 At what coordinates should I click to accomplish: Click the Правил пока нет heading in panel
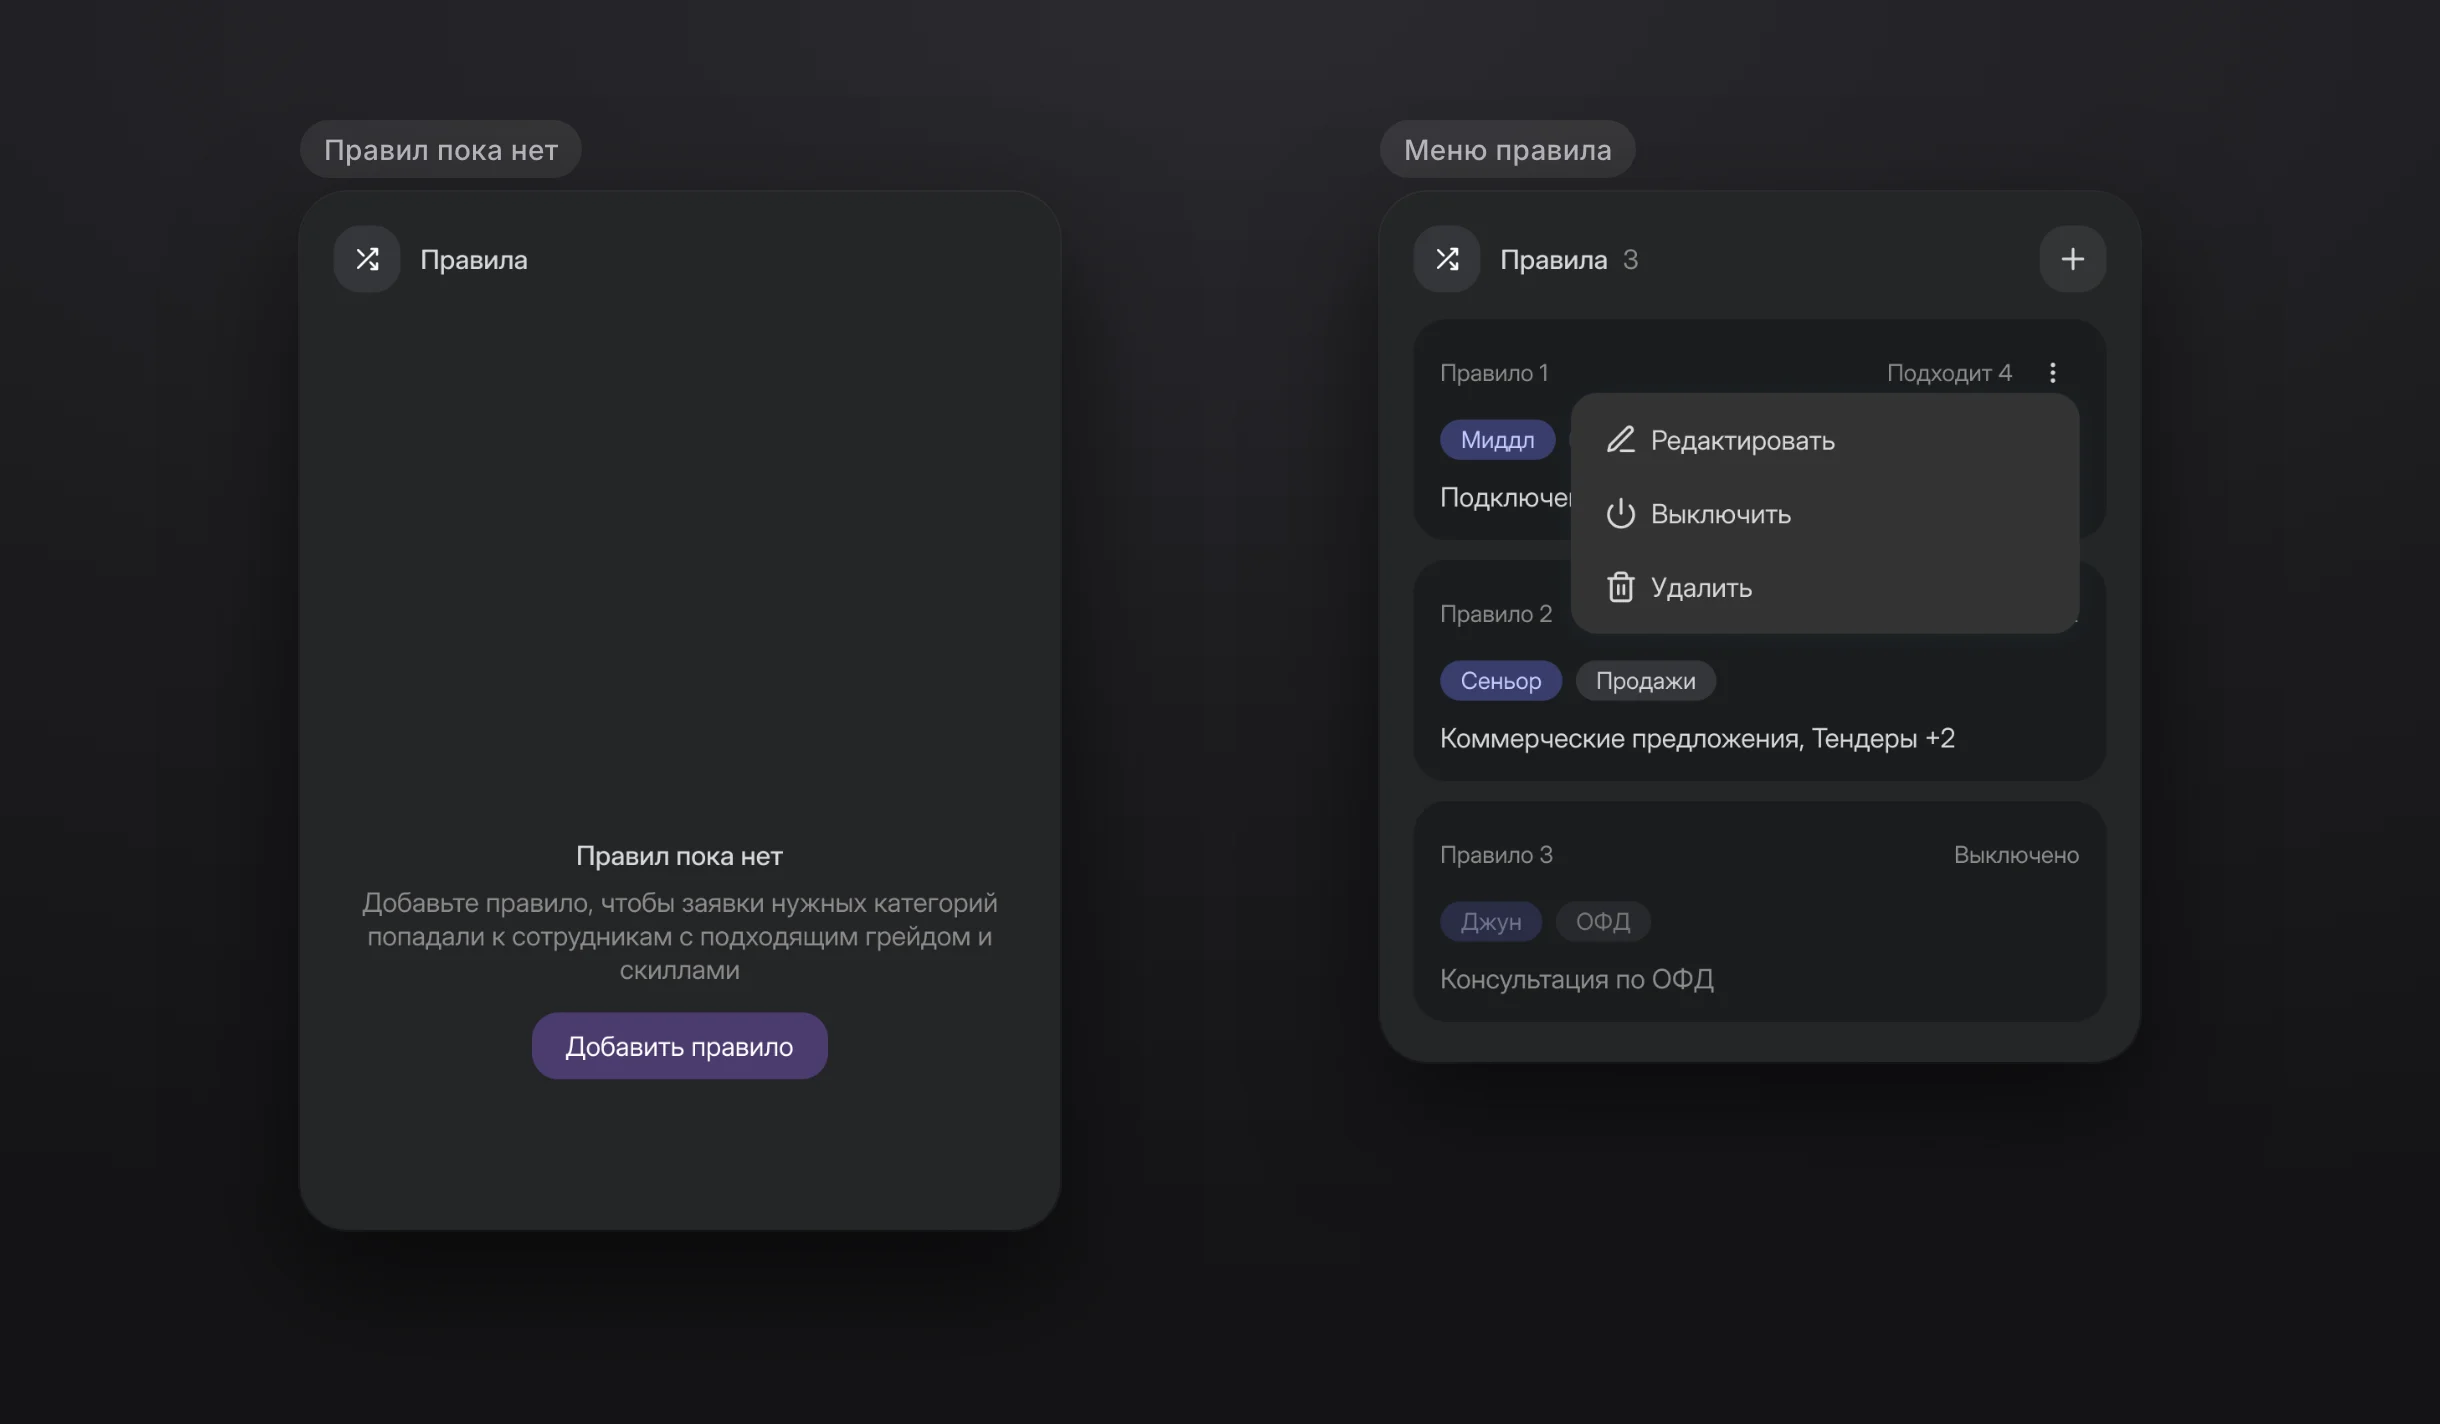(x=680, y=856)
